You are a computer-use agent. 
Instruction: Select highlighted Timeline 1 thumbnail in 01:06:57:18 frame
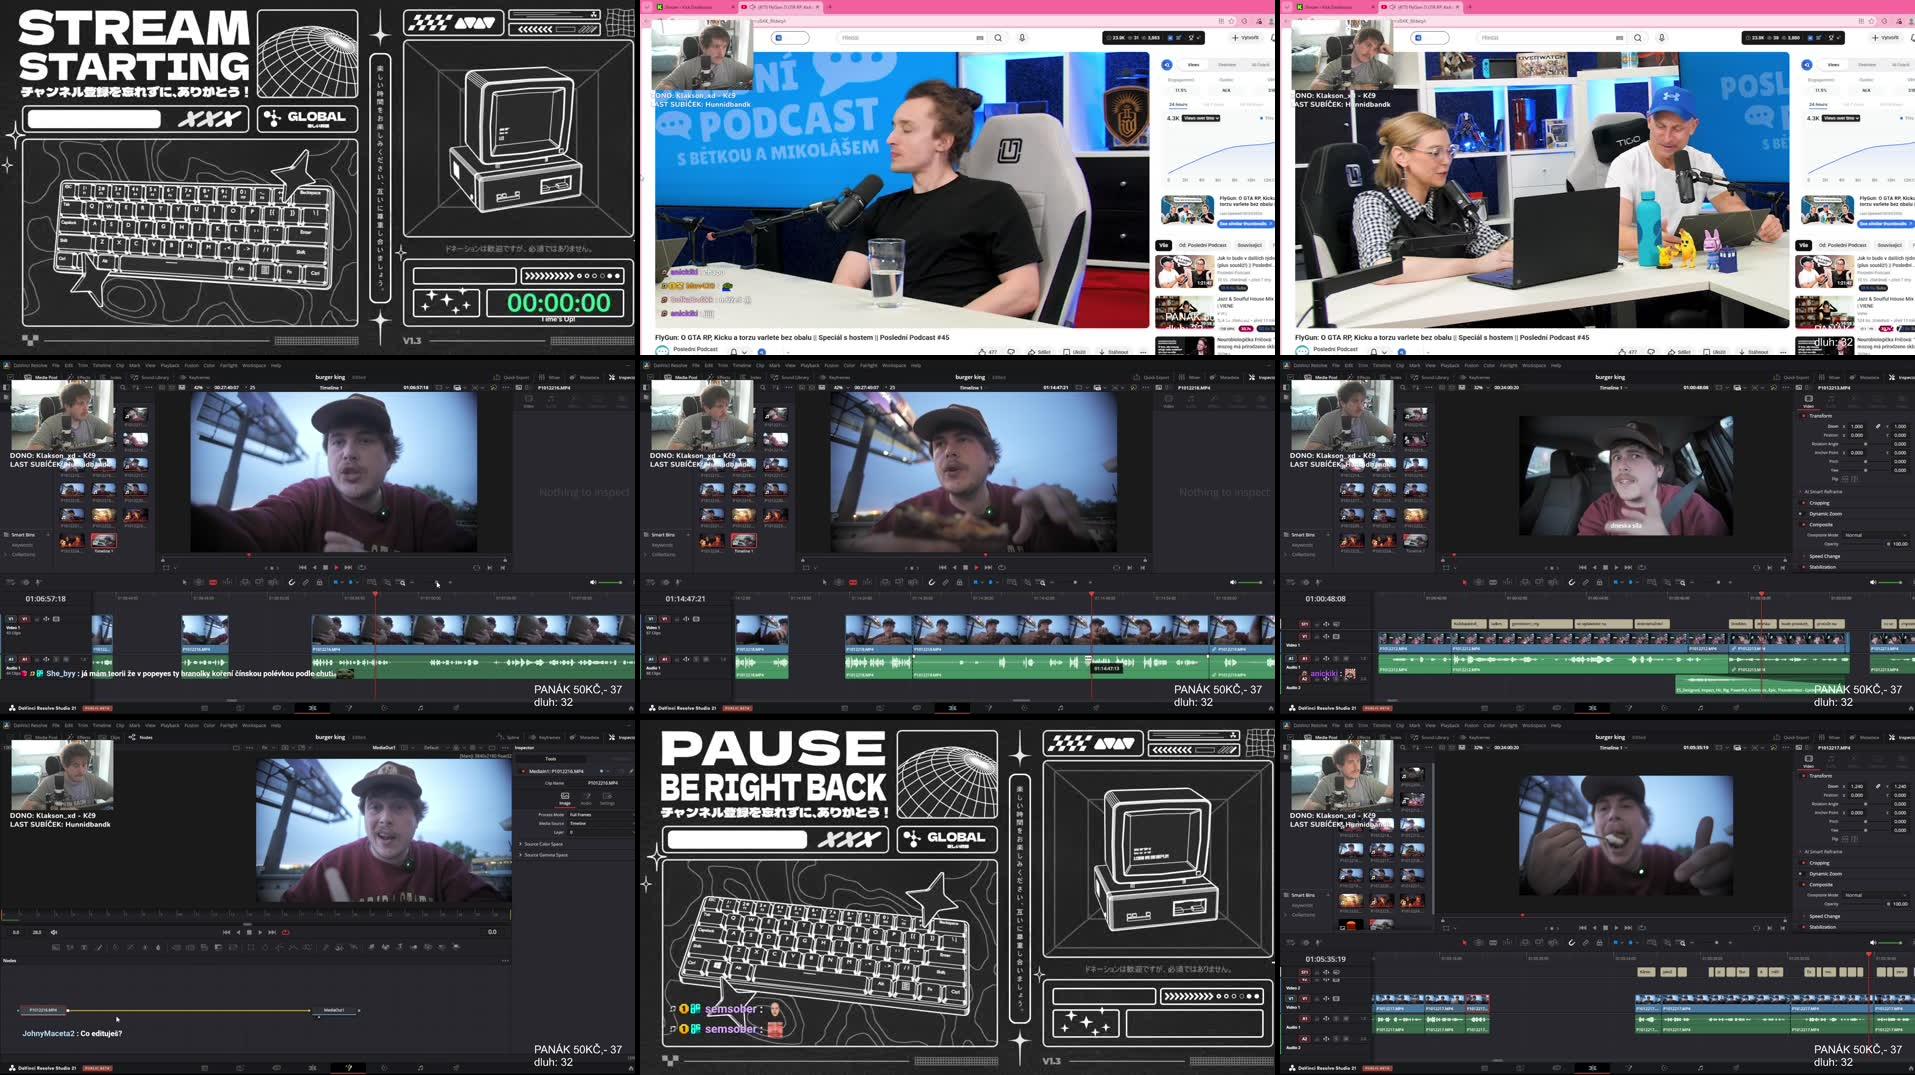point(104,541)
